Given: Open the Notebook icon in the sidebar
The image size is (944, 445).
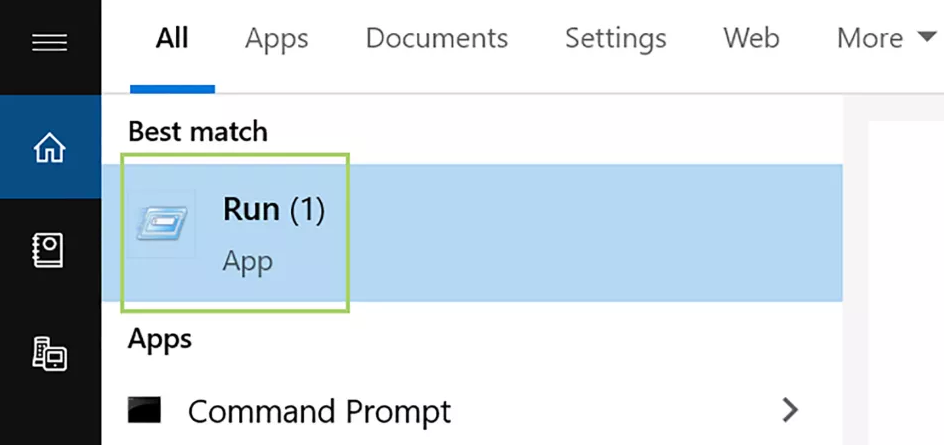Looking at the screenshot, I should [49, 251].
